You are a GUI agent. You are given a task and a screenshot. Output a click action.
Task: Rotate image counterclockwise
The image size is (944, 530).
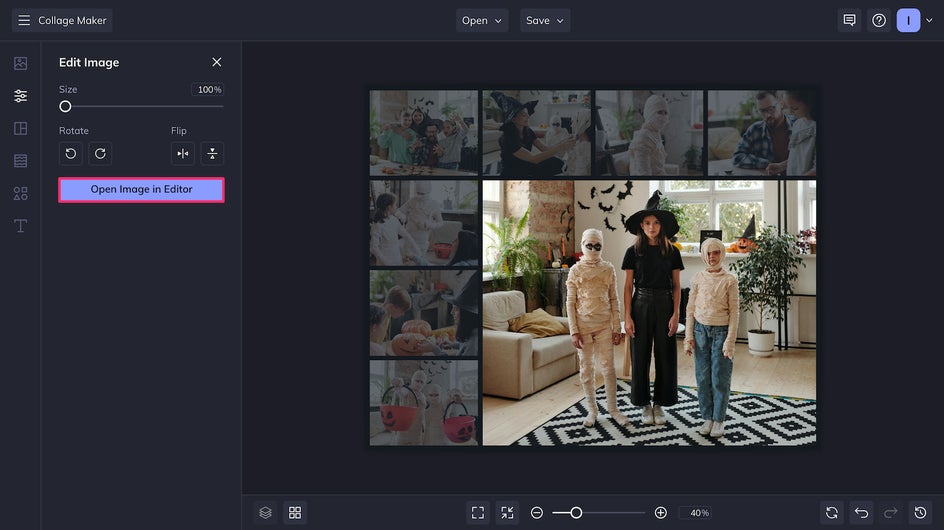(x=71, y=153)
